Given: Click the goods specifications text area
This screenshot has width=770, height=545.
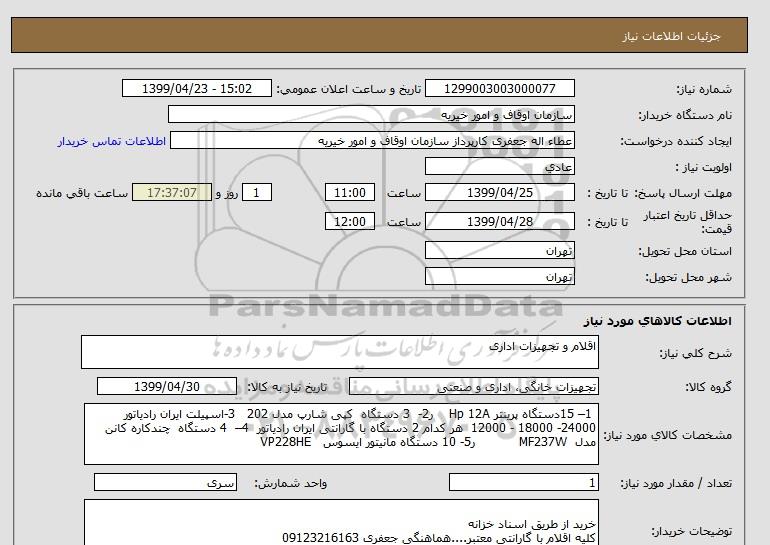Looking at the screenshot, I should [341, 434].
